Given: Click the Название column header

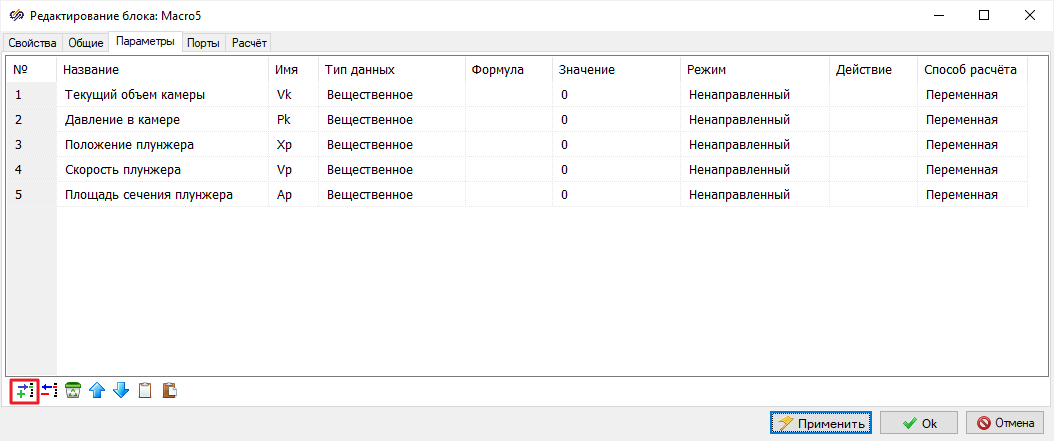Looking at the screenshot, I should (x=92, y=70).
